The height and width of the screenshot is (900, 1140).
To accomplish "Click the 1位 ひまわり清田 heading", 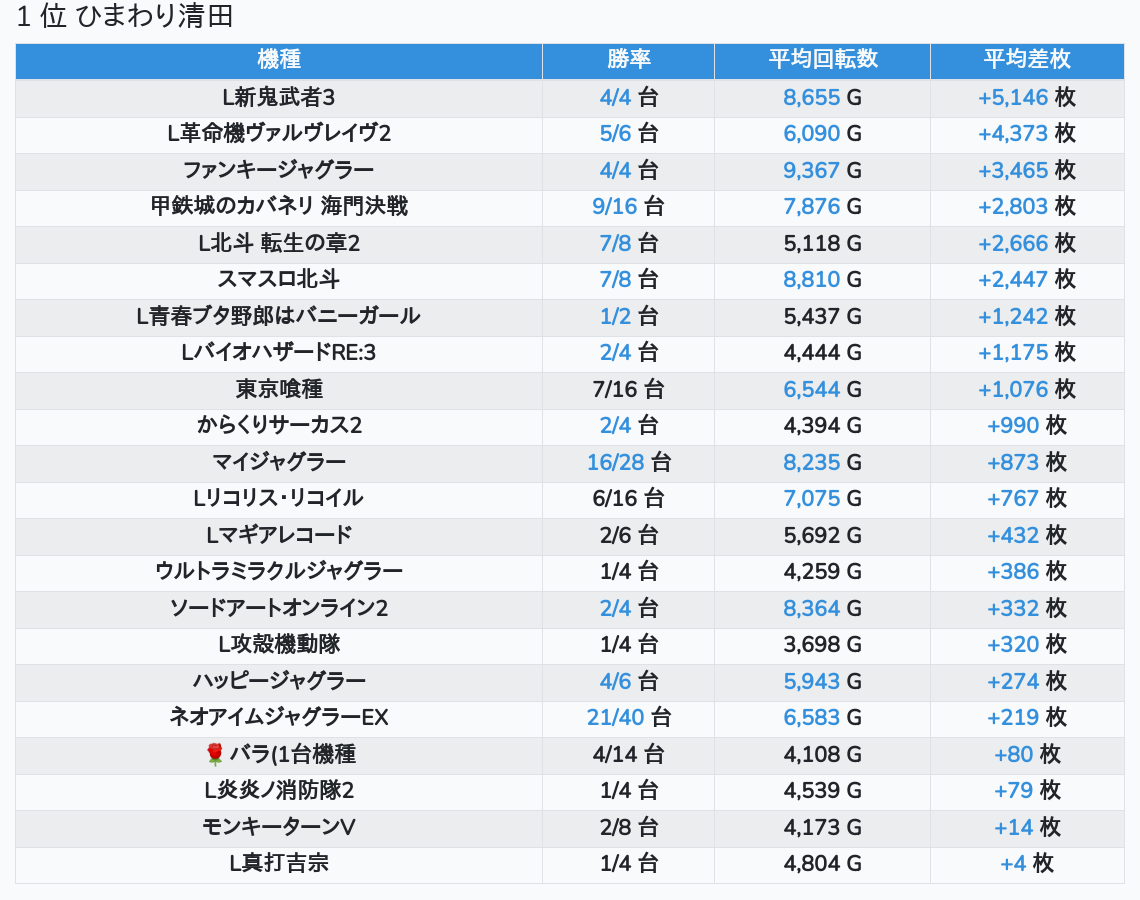I will pos(124,16).
